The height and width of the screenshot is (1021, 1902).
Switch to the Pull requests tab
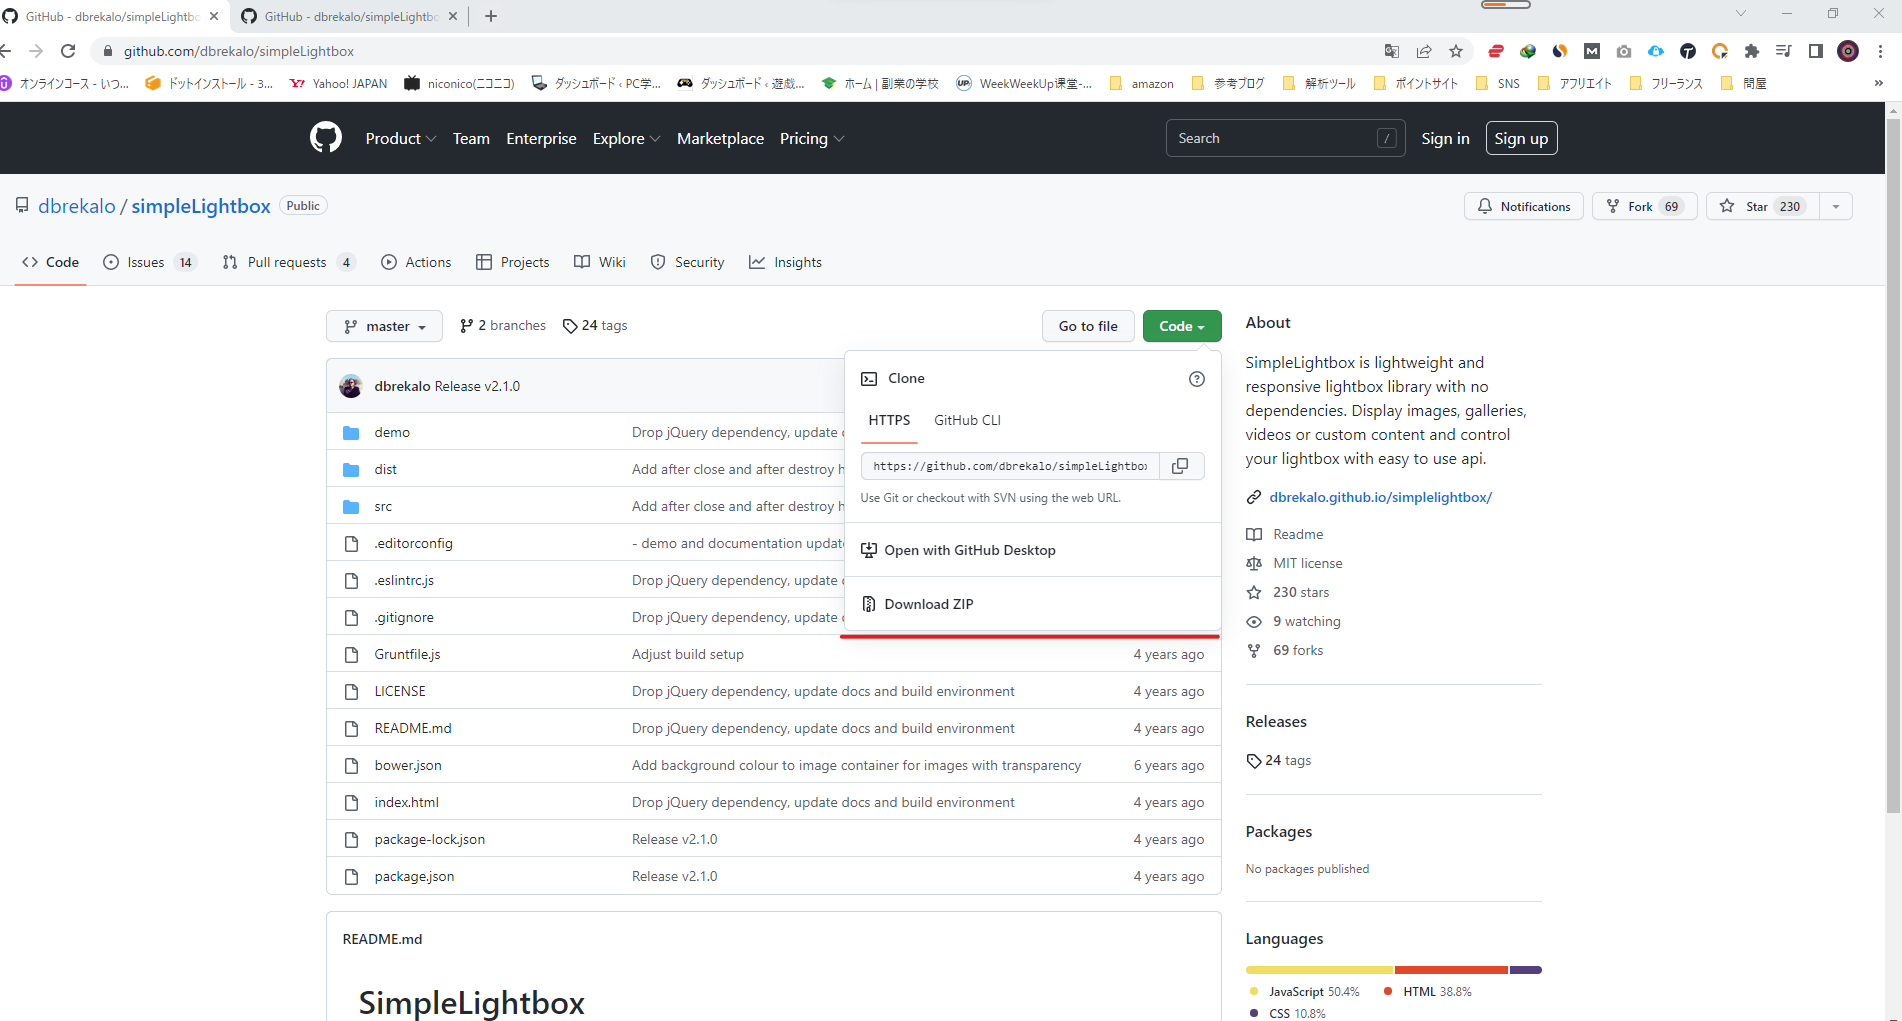pyautogui.click(x=289, y=262)
